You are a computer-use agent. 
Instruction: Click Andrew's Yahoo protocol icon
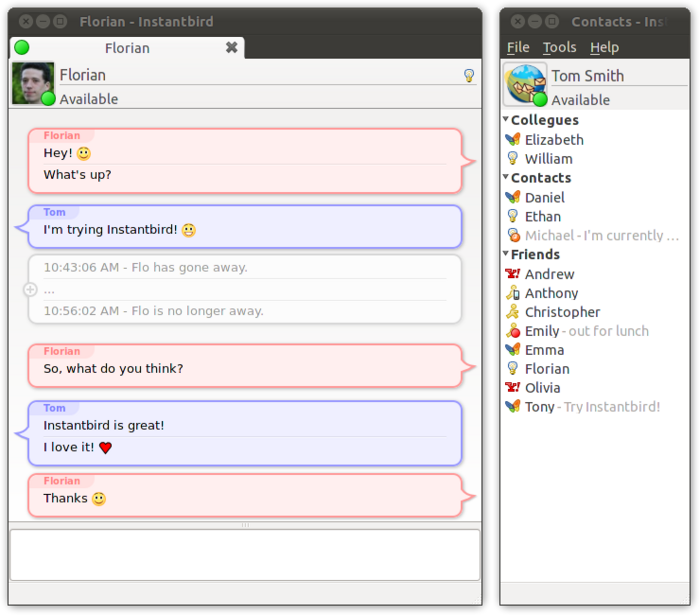click(512, 274)
